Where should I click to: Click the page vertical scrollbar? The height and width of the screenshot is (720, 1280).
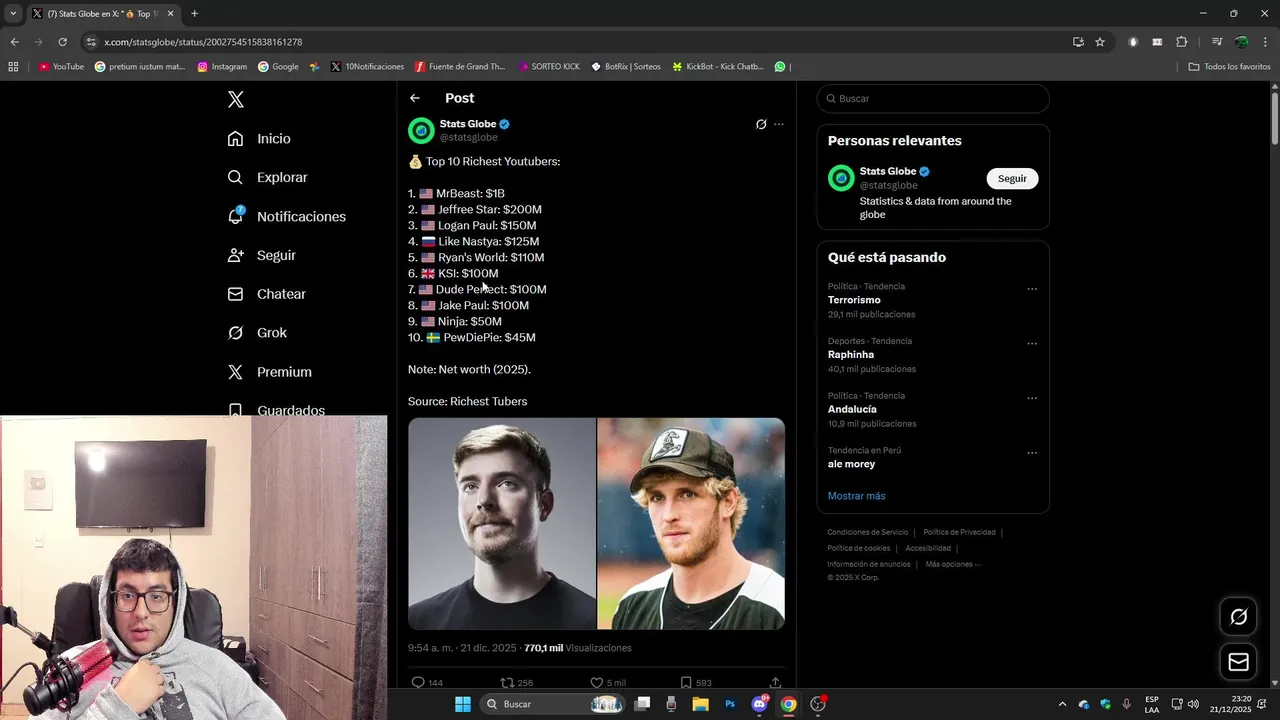pos(1274,120)
